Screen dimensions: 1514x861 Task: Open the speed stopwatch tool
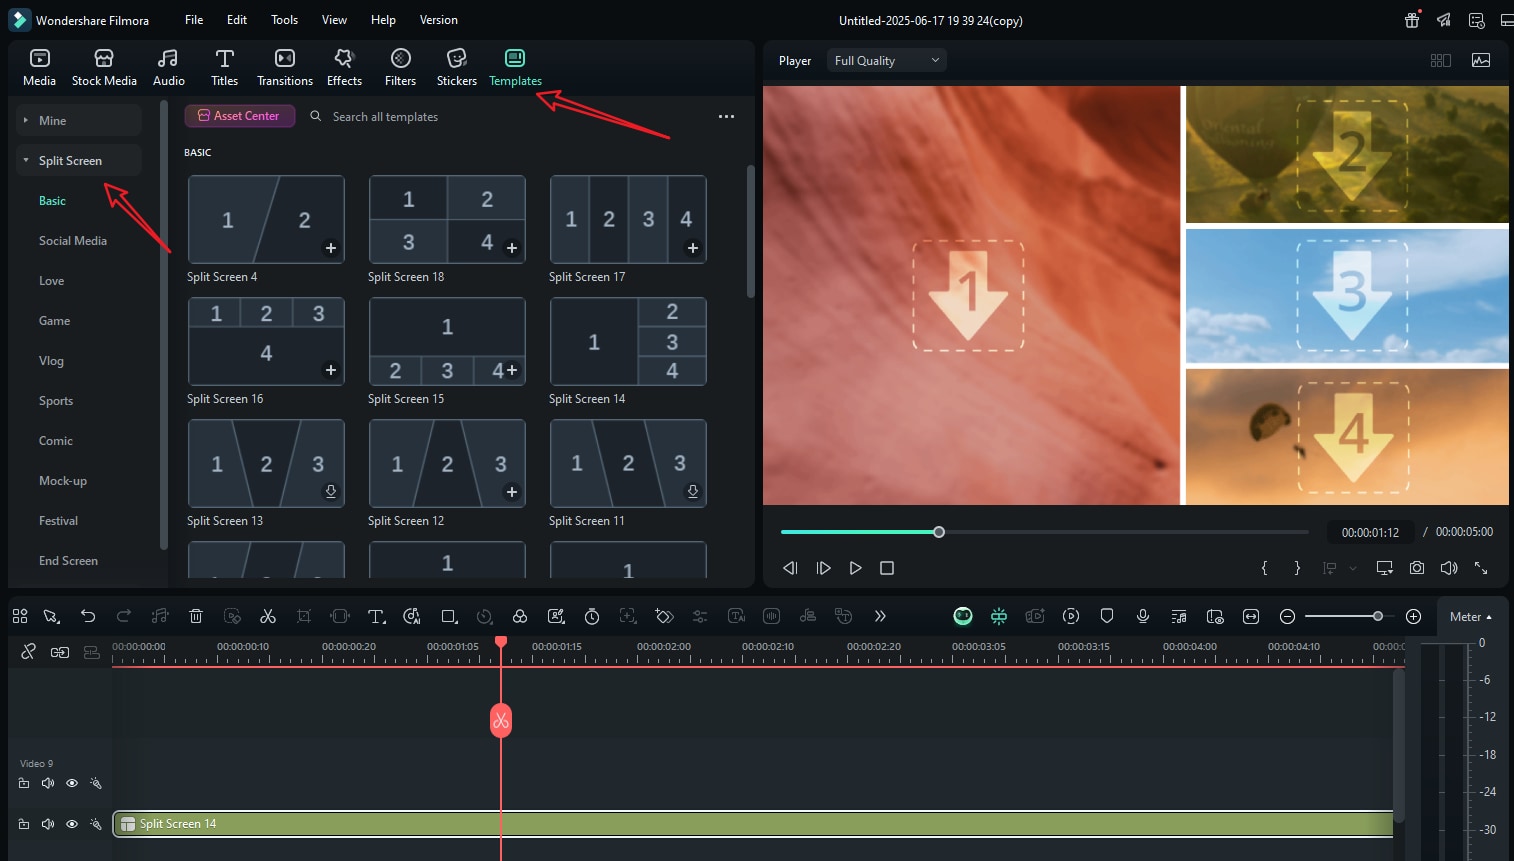592,616
